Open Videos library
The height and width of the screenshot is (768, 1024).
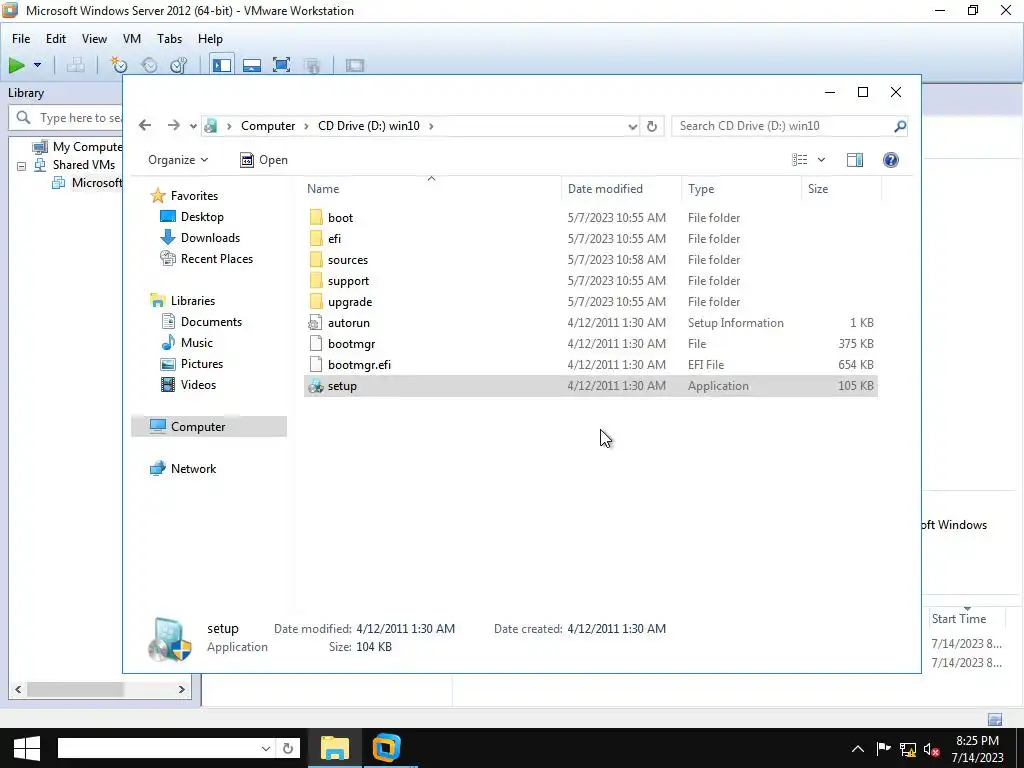click(x=188, y=385)
